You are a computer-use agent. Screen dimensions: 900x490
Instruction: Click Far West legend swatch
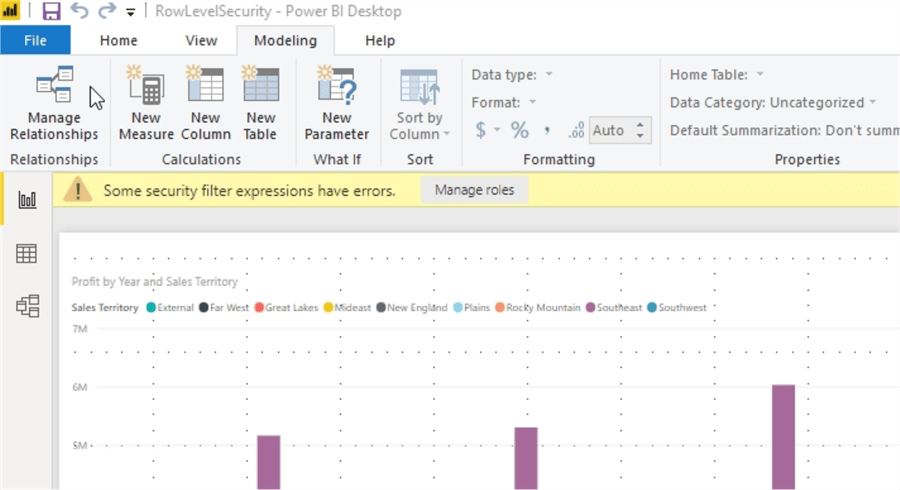[204, 308]
